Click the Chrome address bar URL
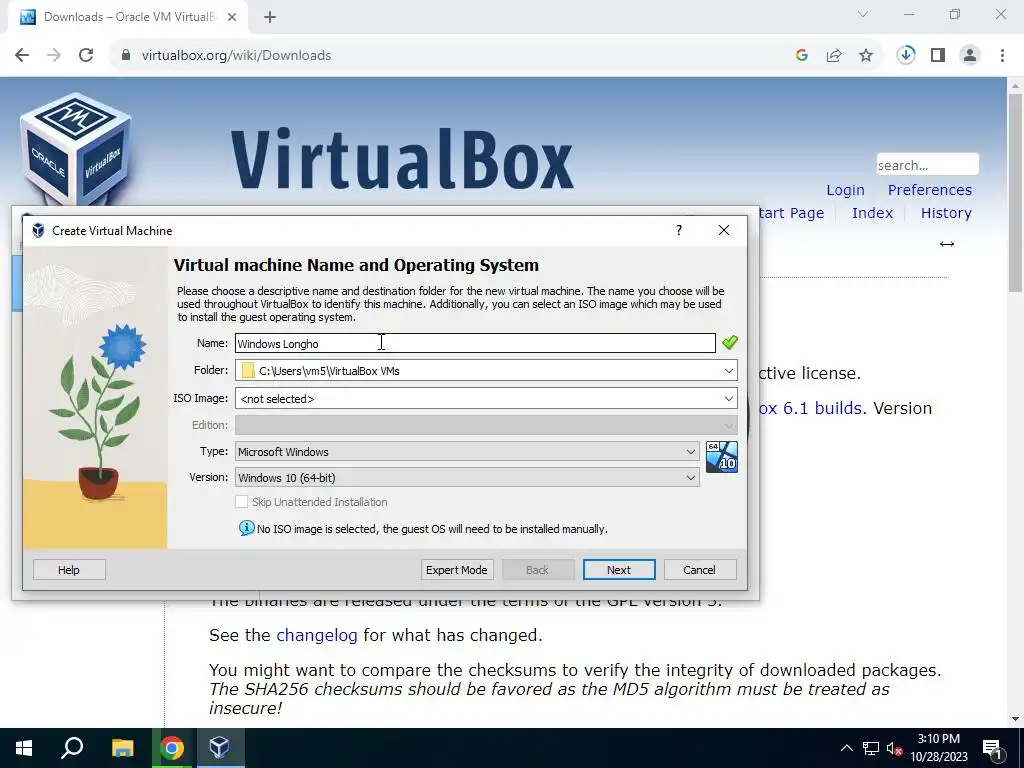 coord(236,56)
